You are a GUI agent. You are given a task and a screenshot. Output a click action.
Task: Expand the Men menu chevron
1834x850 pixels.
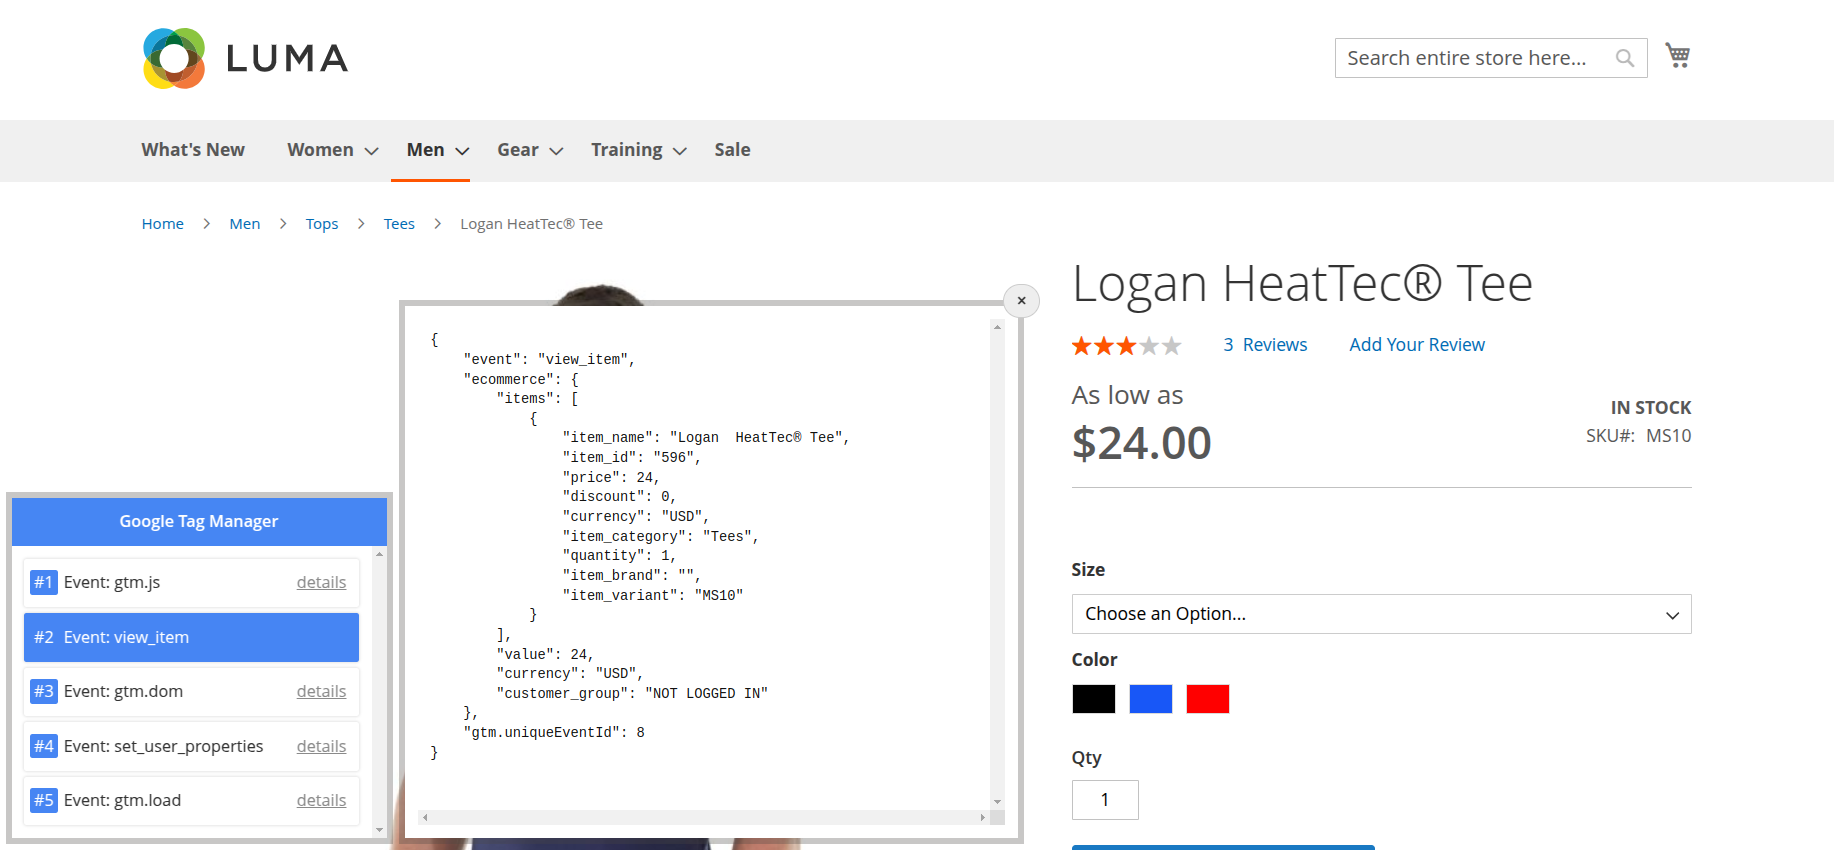coord(462,151)
